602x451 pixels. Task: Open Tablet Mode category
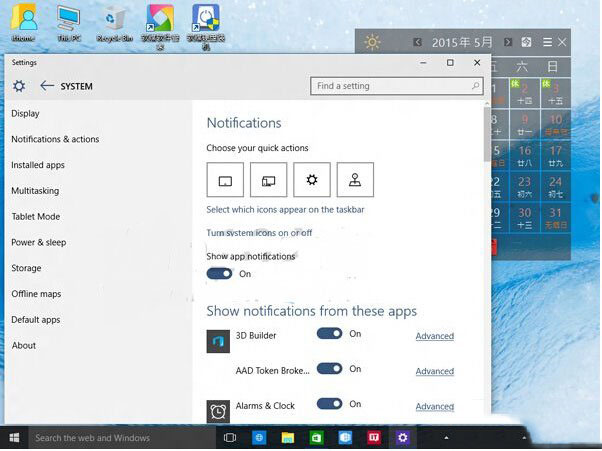(36, 216)
